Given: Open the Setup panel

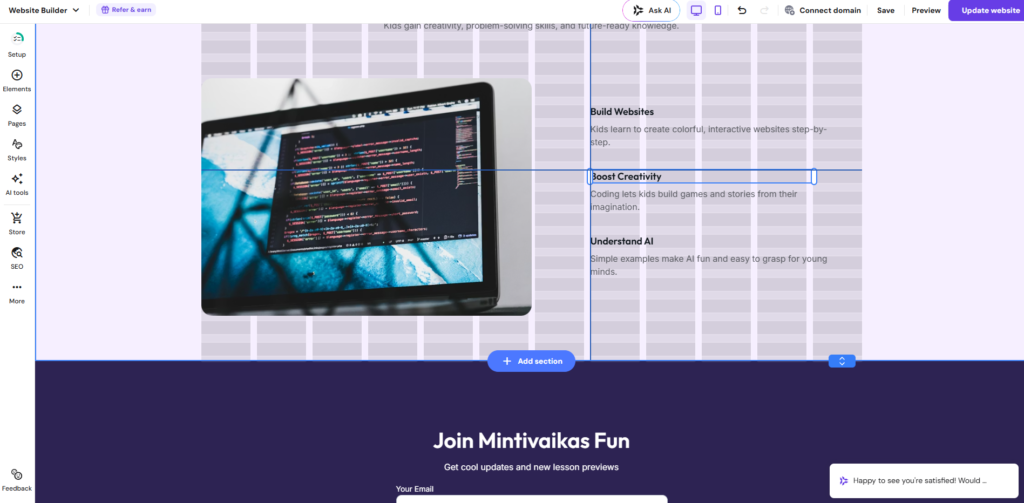Looking at the screenshot, I should click(17, 44).
